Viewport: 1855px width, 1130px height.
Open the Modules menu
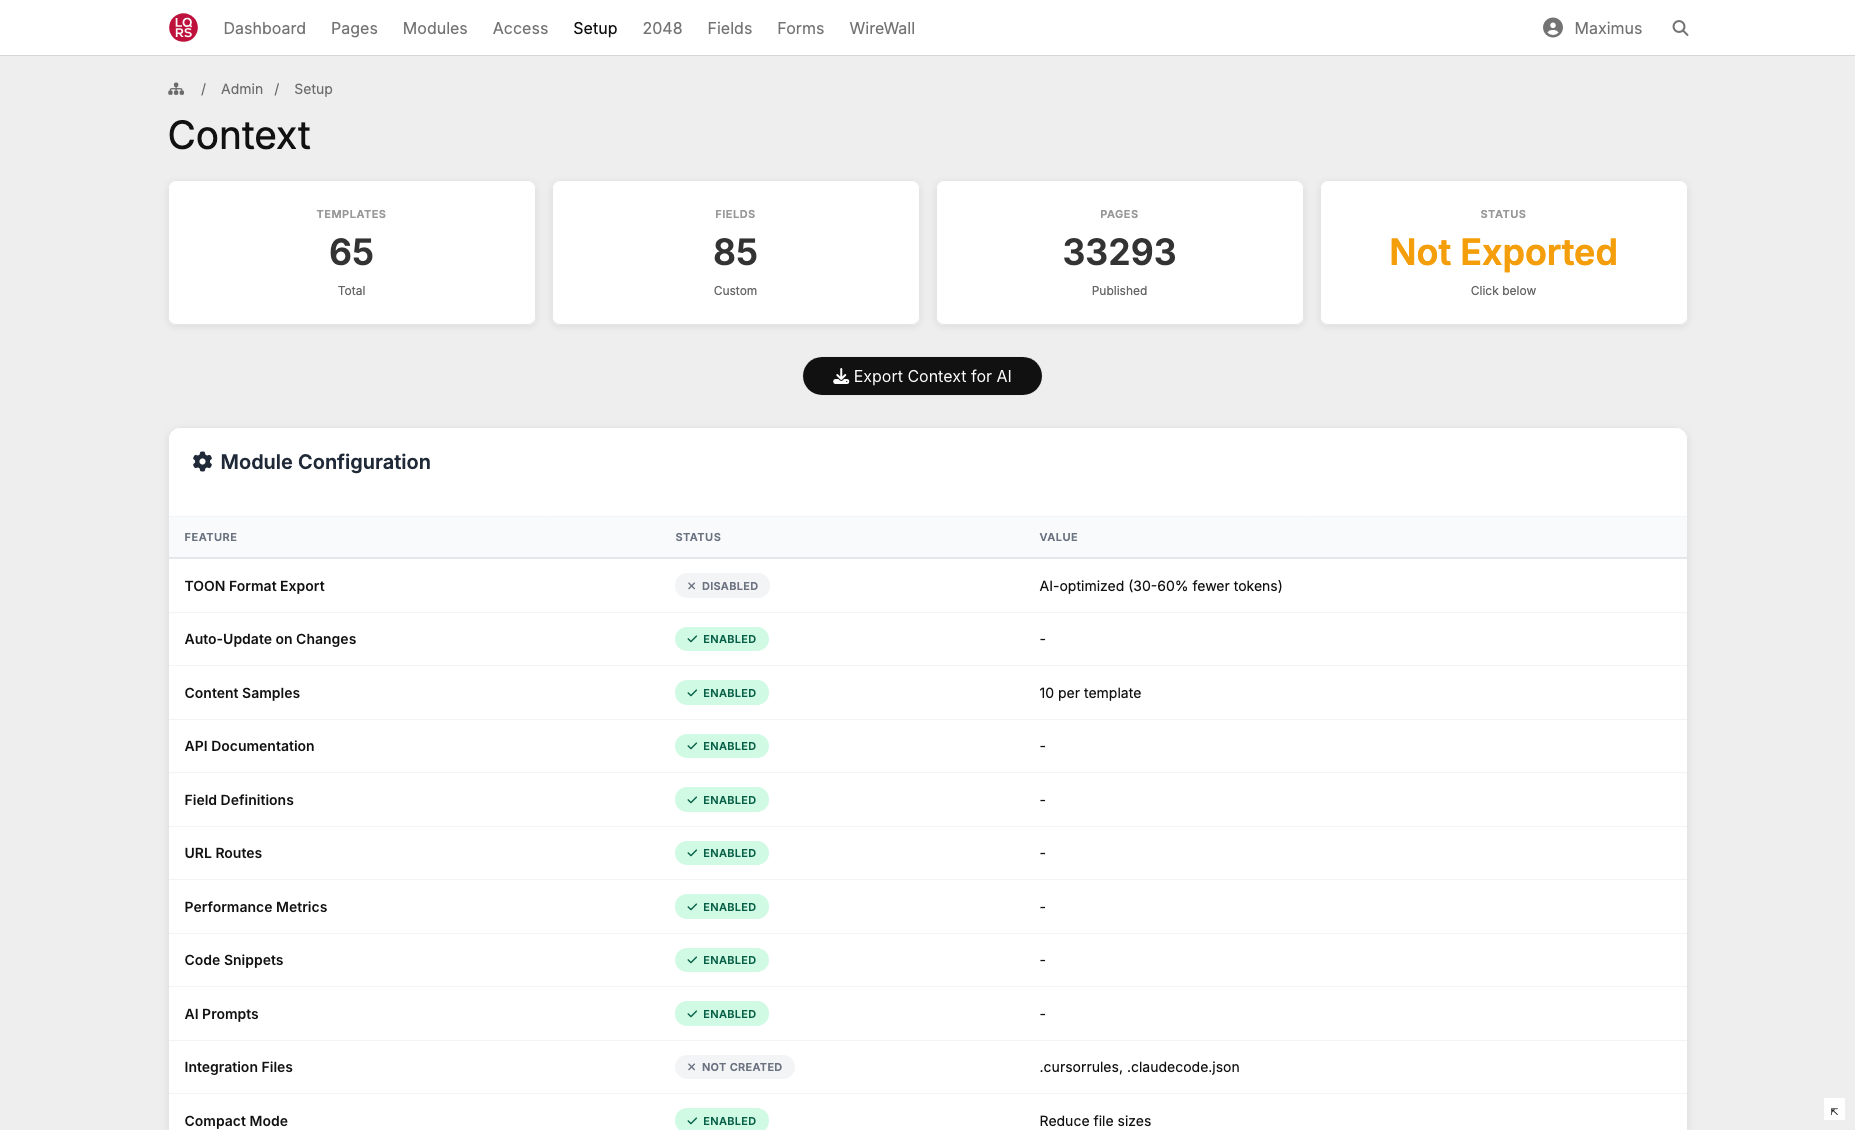pyautogui.click(x=435, y=28)
